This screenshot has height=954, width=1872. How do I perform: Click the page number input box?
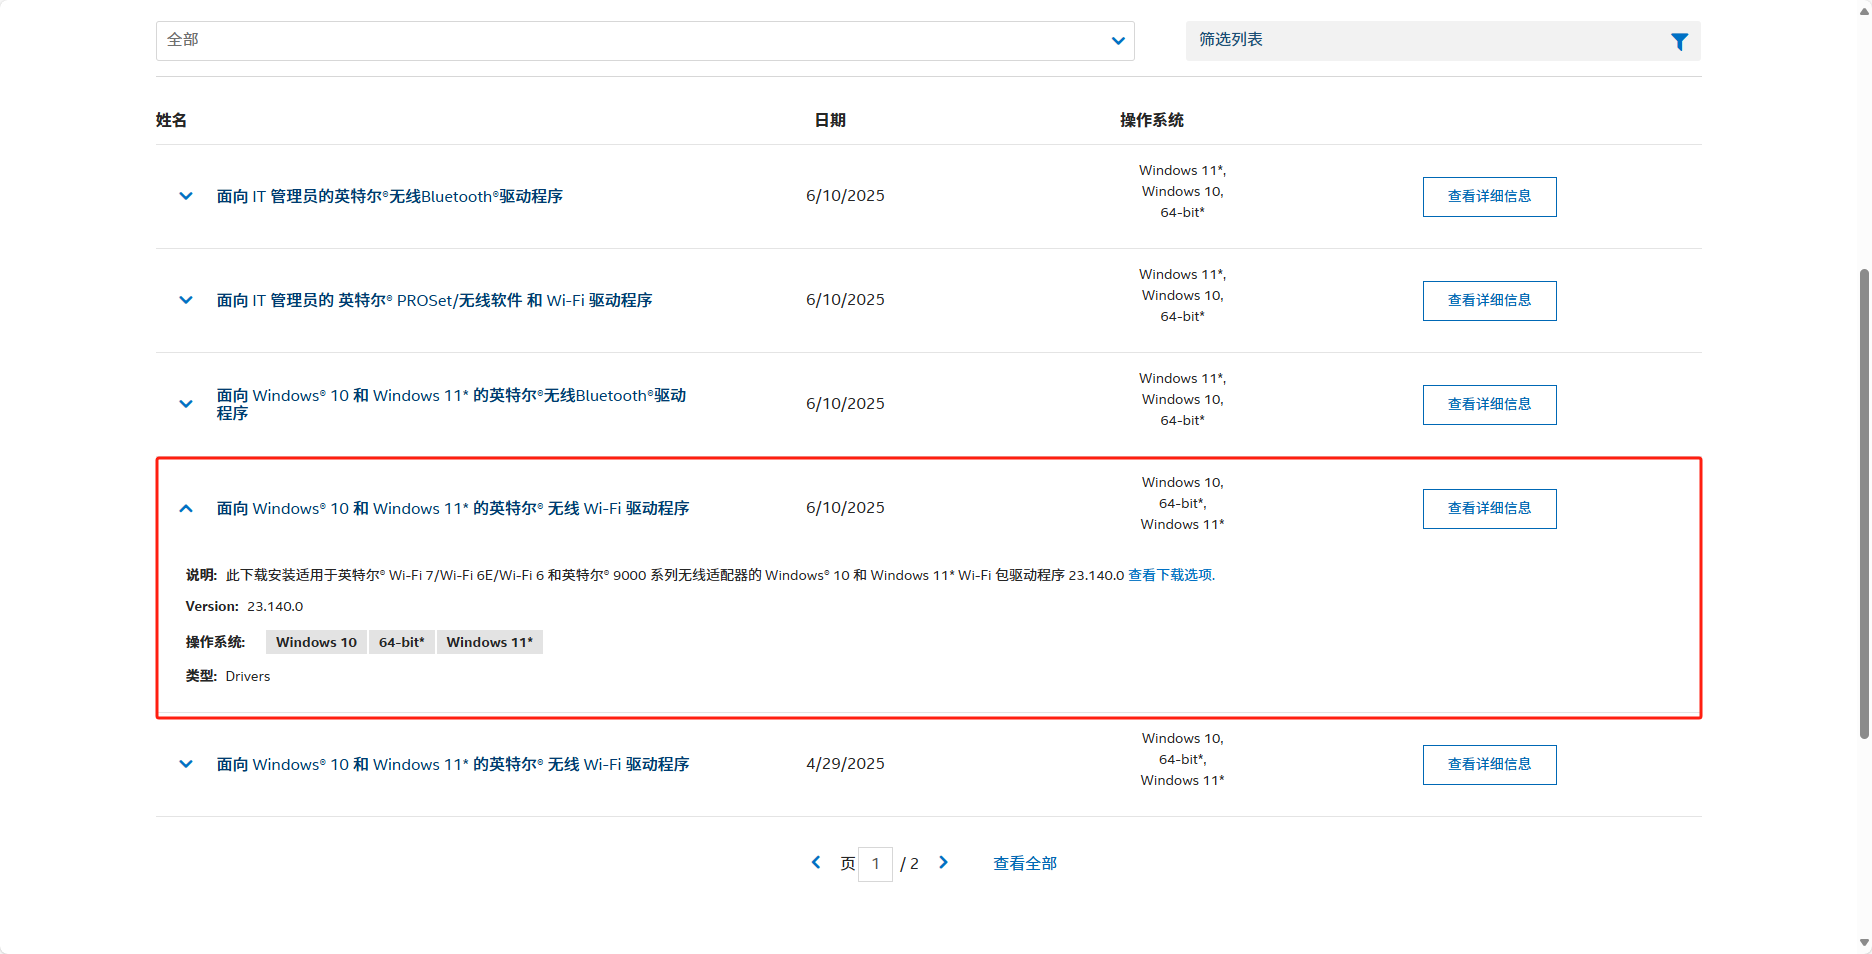(875, 864)
